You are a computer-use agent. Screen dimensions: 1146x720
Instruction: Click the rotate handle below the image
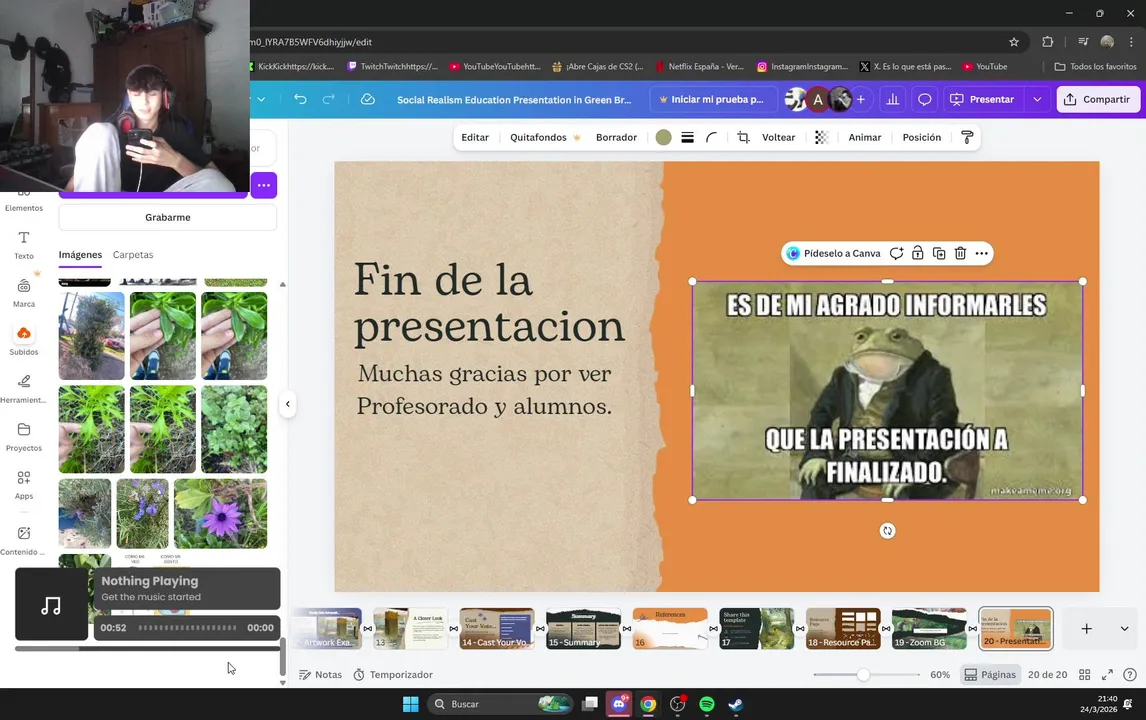(887, 531)
